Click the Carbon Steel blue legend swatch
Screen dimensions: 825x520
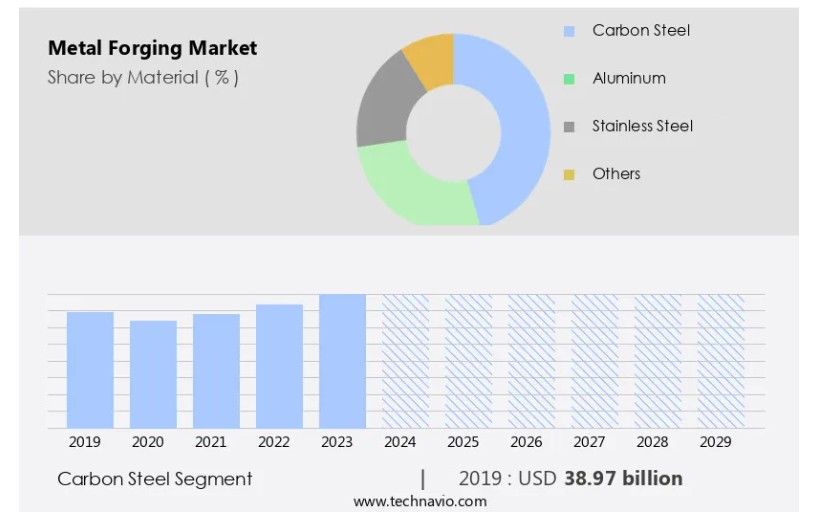[x=569, y=31]
